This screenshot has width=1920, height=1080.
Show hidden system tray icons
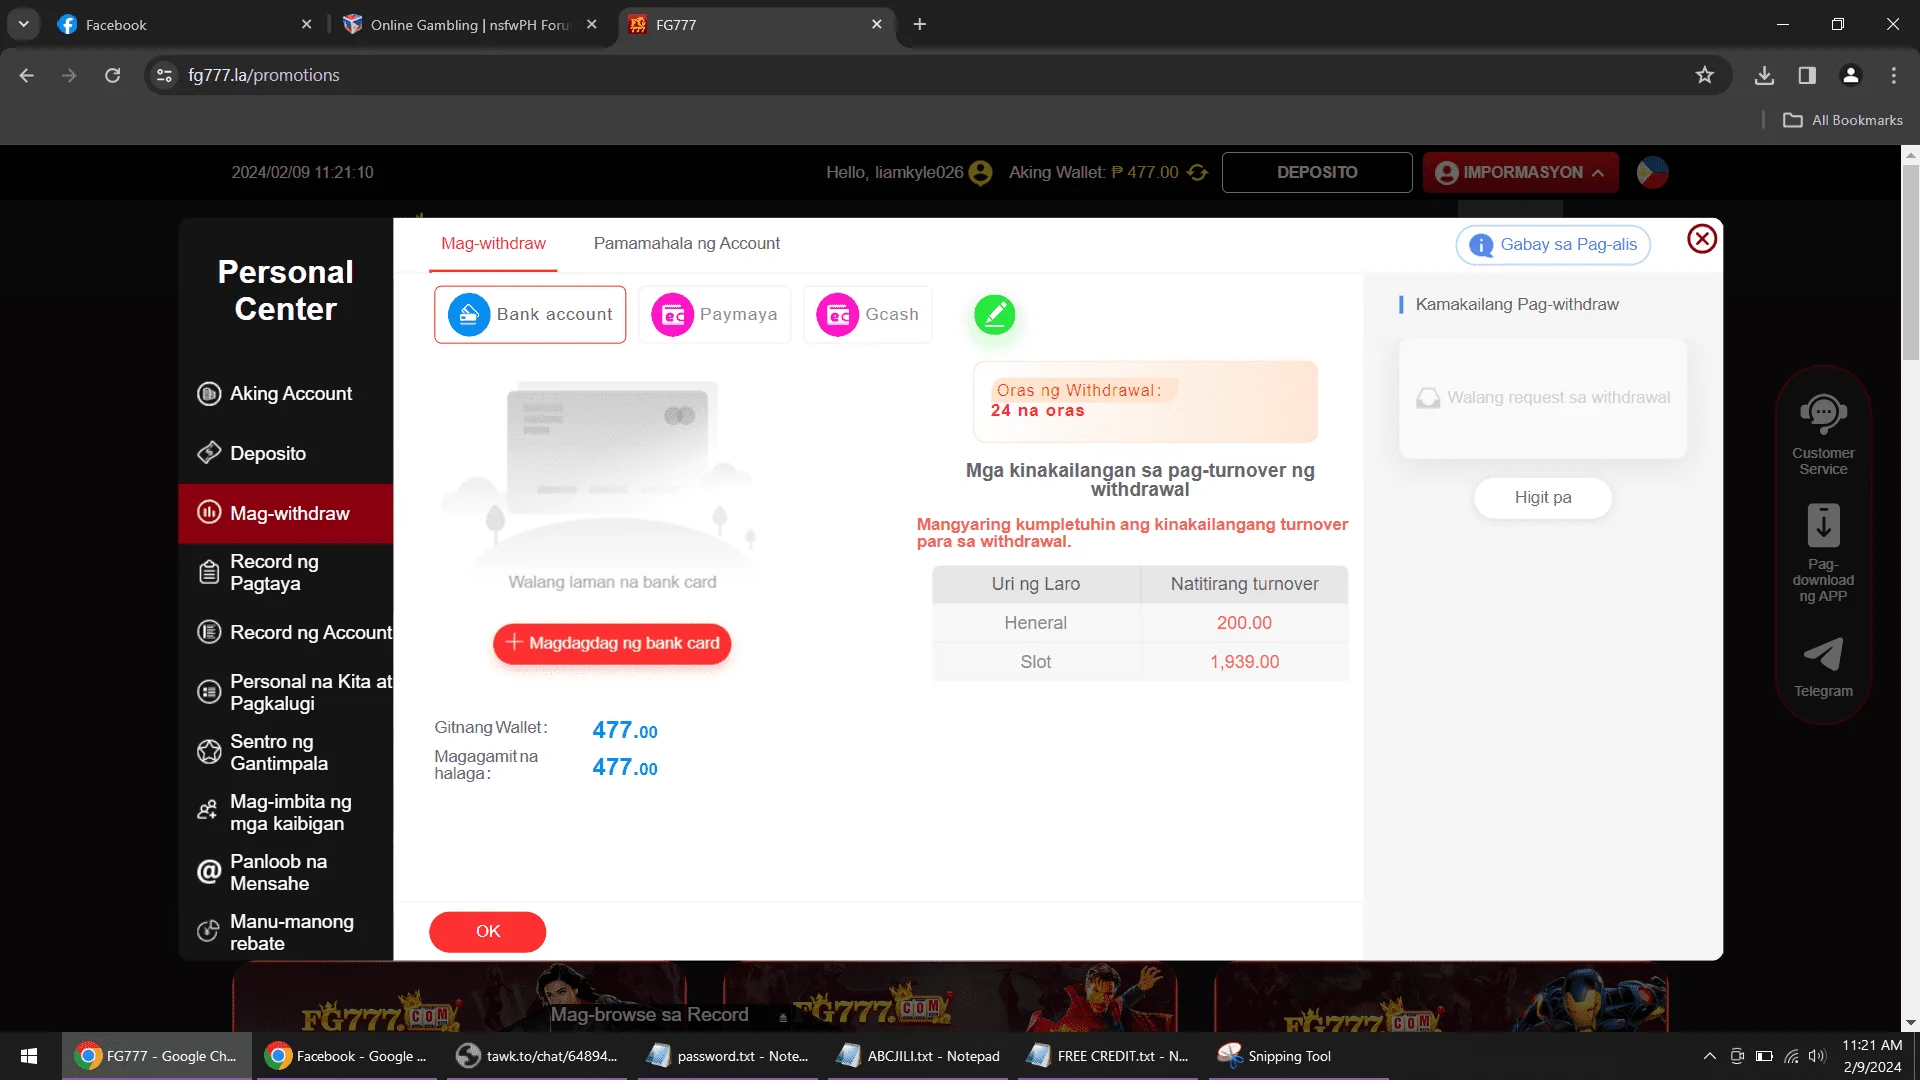(x=1709, y=1056)
